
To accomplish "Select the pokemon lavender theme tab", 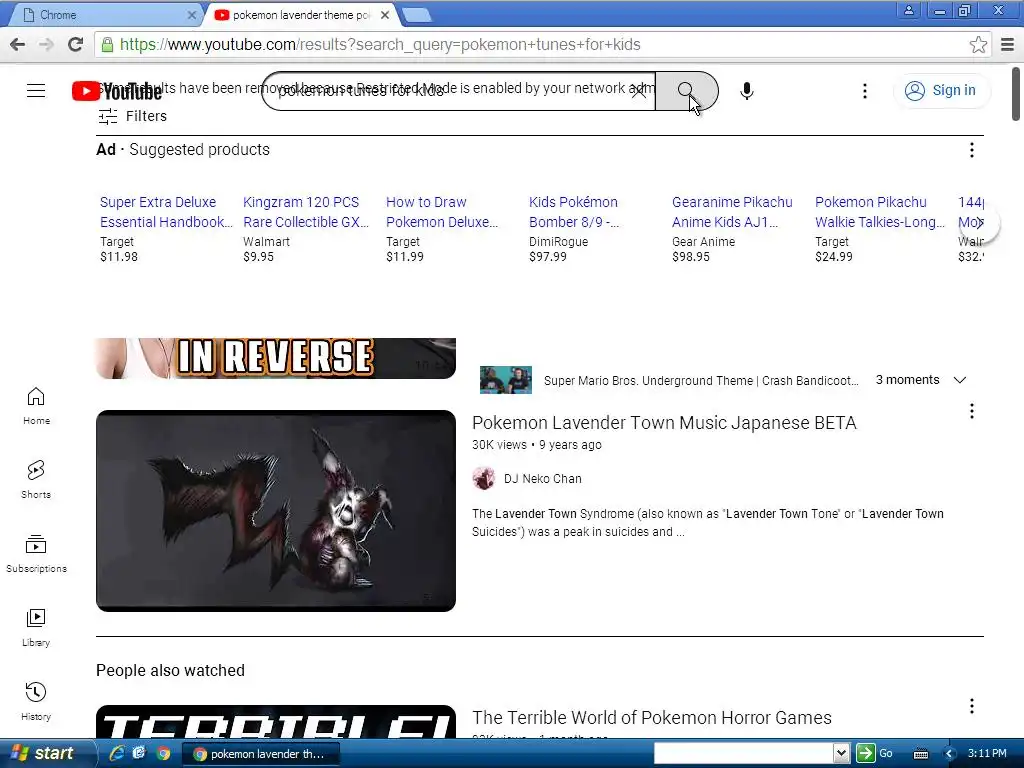I will 300,14.
